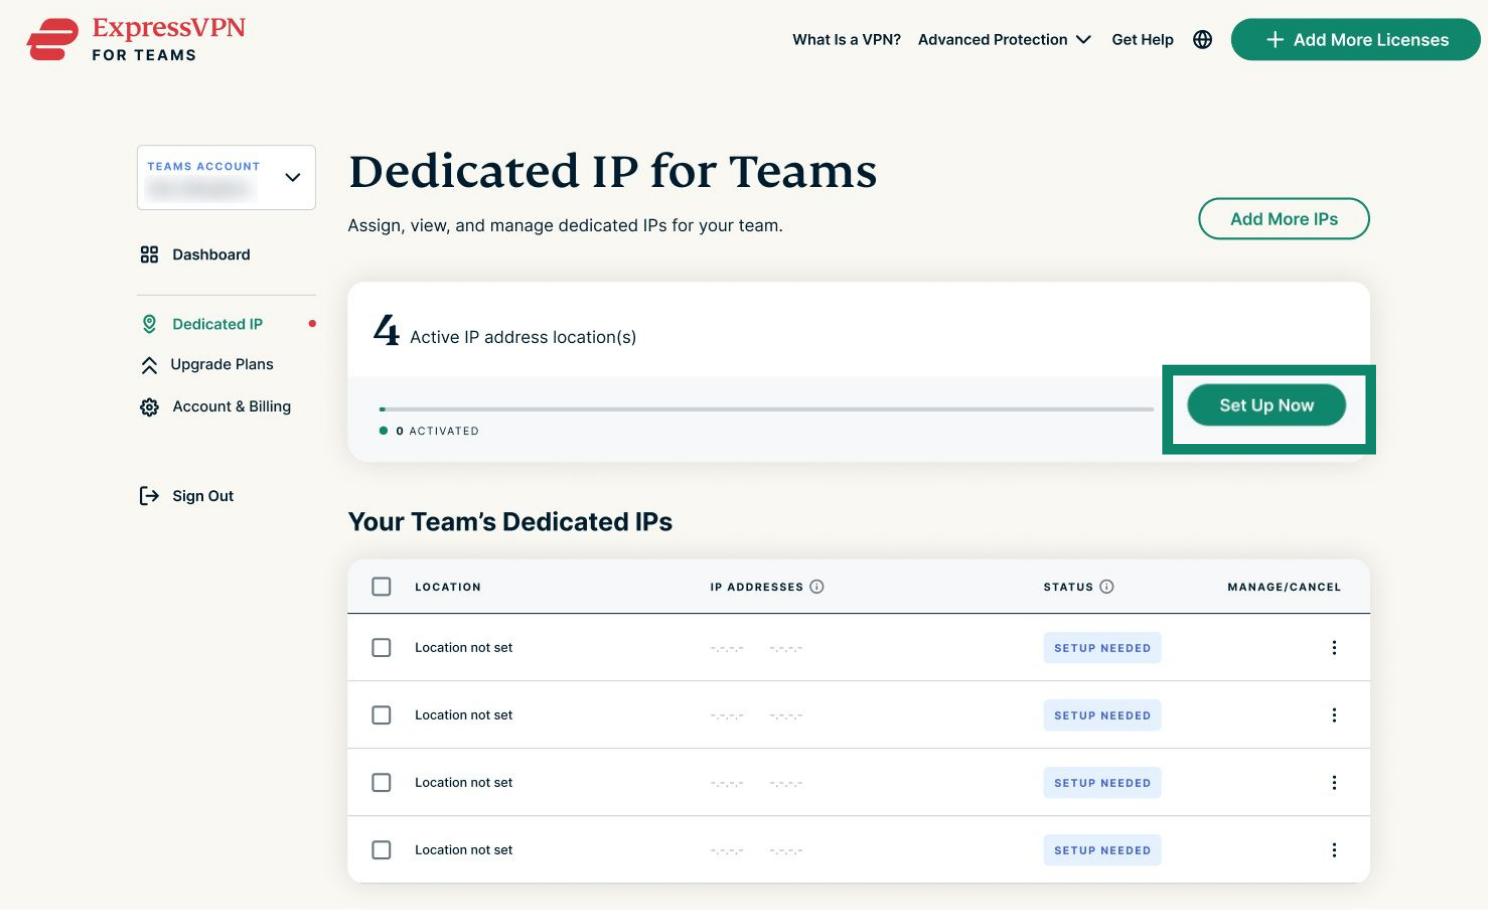
Task: Click the IP ADDRESSES column header text
Action: 757,587
